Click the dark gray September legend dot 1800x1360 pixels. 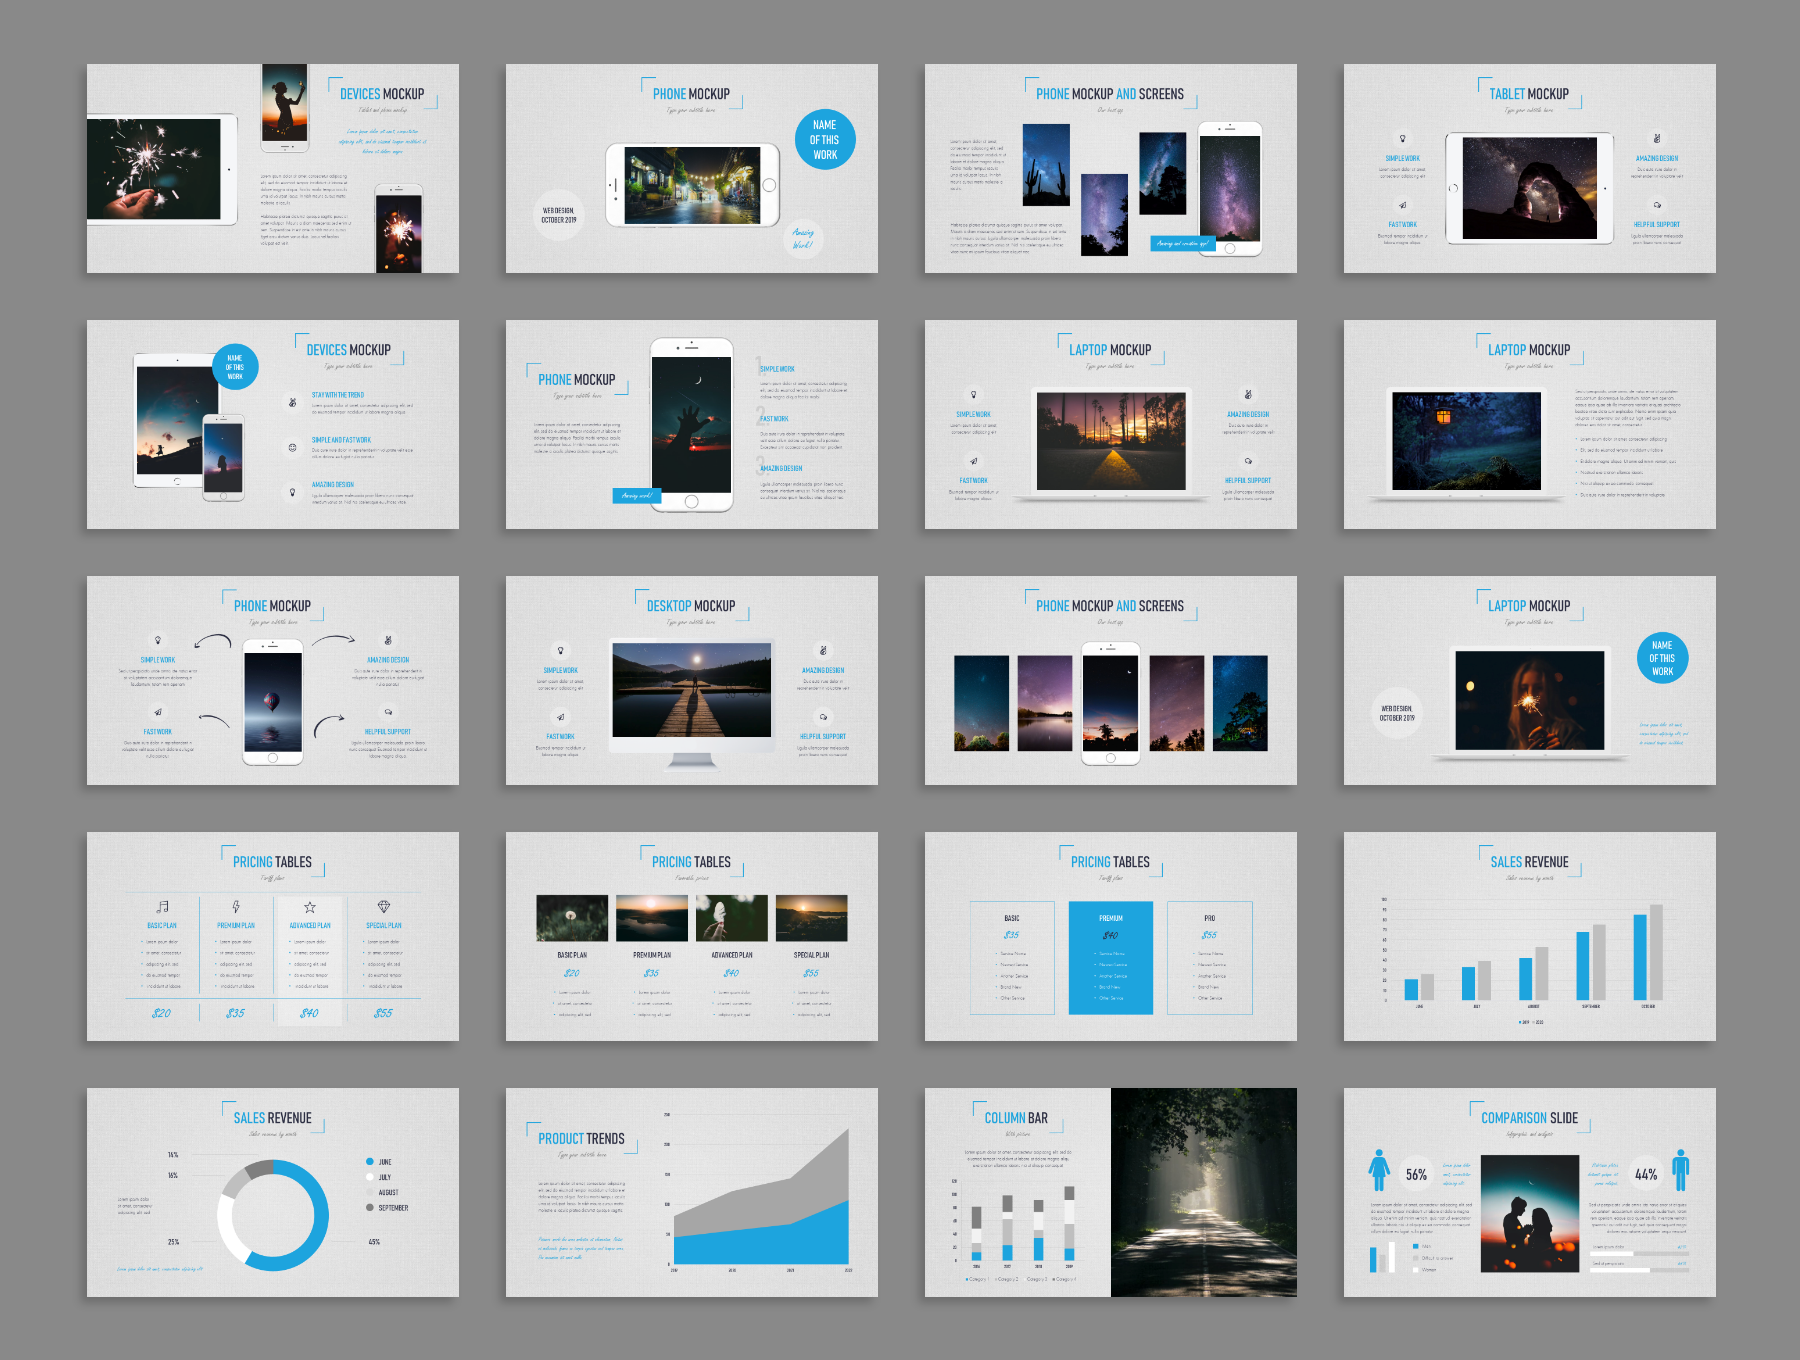click(x=370, y=1208)
